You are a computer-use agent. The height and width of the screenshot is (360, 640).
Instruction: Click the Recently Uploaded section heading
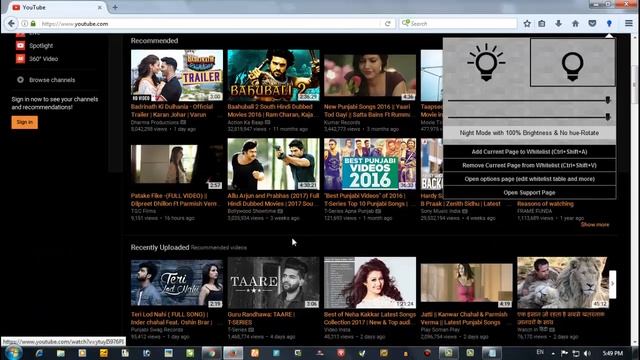160,247
